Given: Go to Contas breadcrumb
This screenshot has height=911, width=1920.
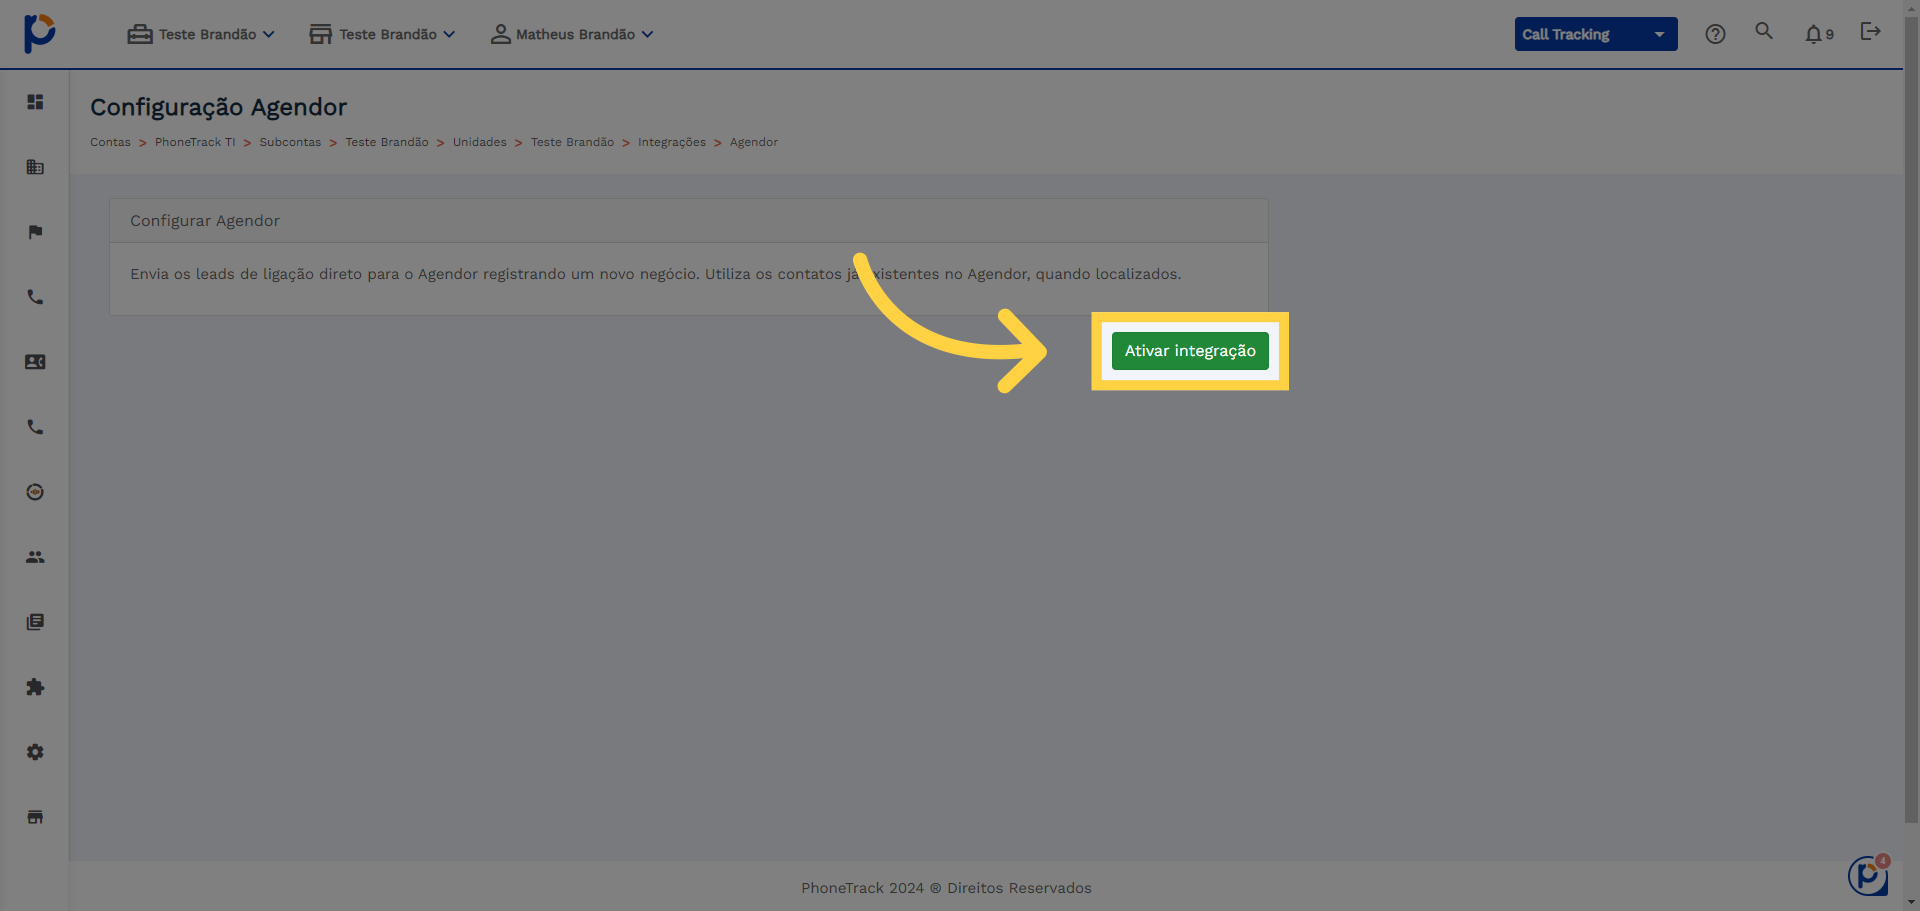Looking at the screenshot, I should point(110,142).
